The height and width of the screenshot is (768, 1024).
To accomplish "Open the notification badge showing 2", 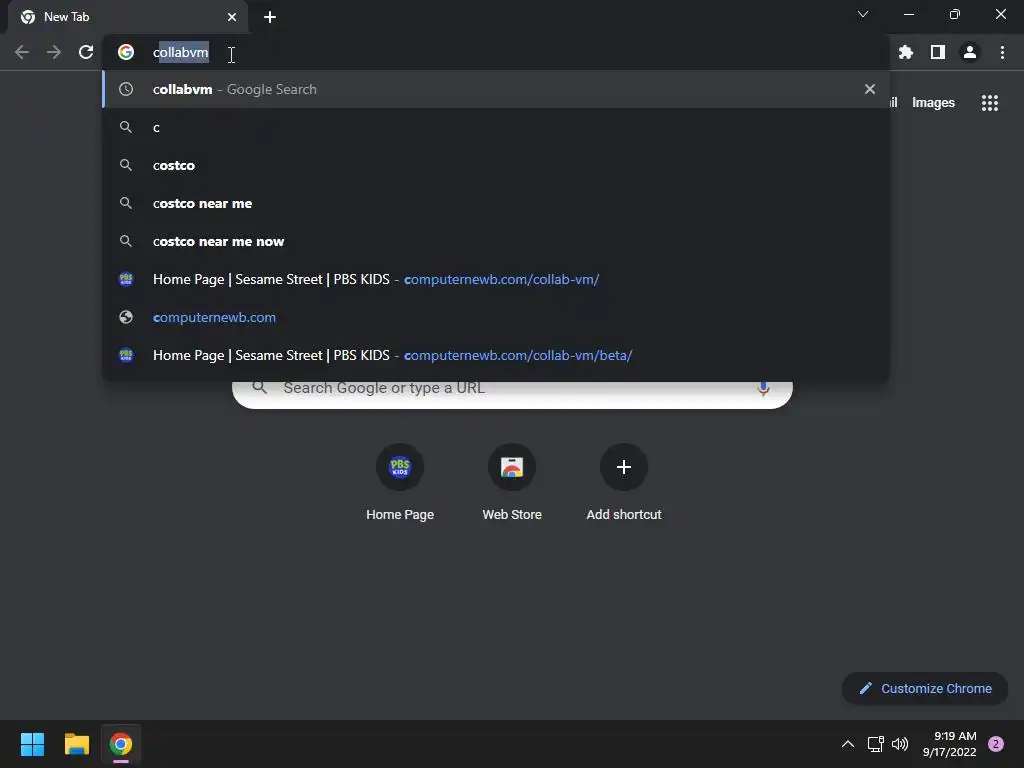I will [x=996, y=744].
